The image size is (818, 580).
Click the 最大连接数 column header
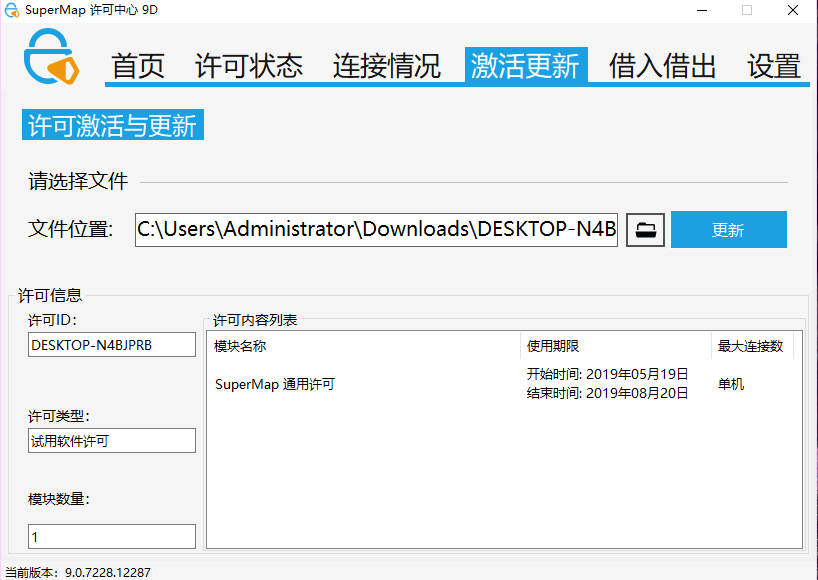click(752, 346)
